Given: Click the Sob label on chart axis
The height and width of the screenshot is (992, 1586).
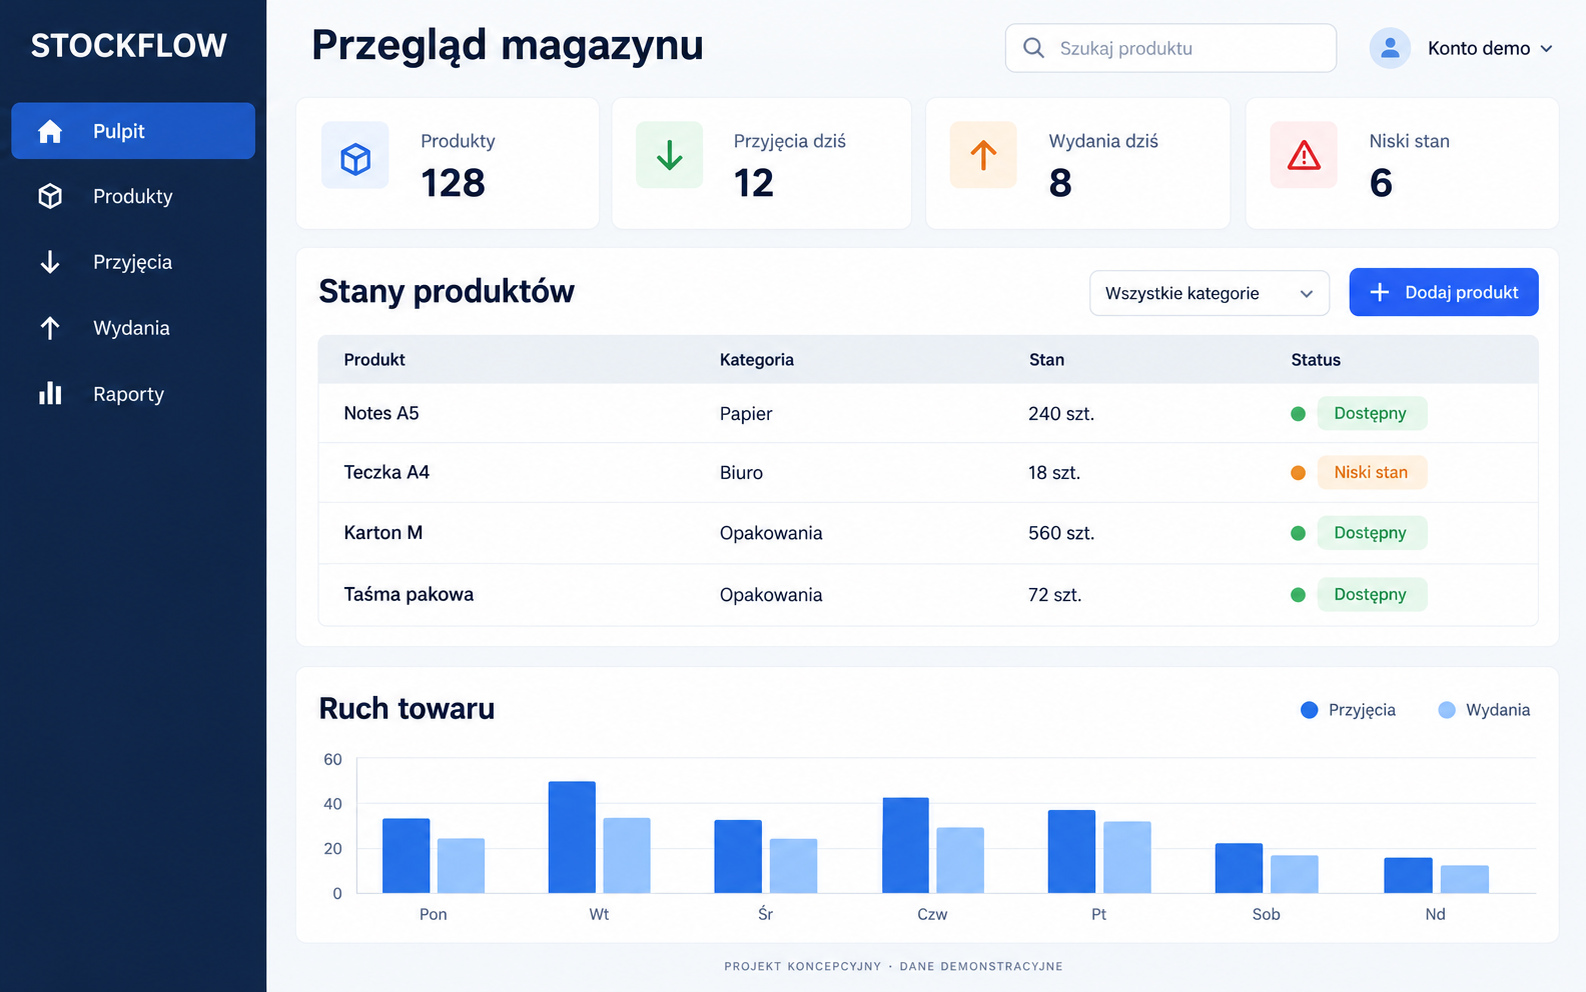Looking at the screenshot, I should coord(1266,914).
